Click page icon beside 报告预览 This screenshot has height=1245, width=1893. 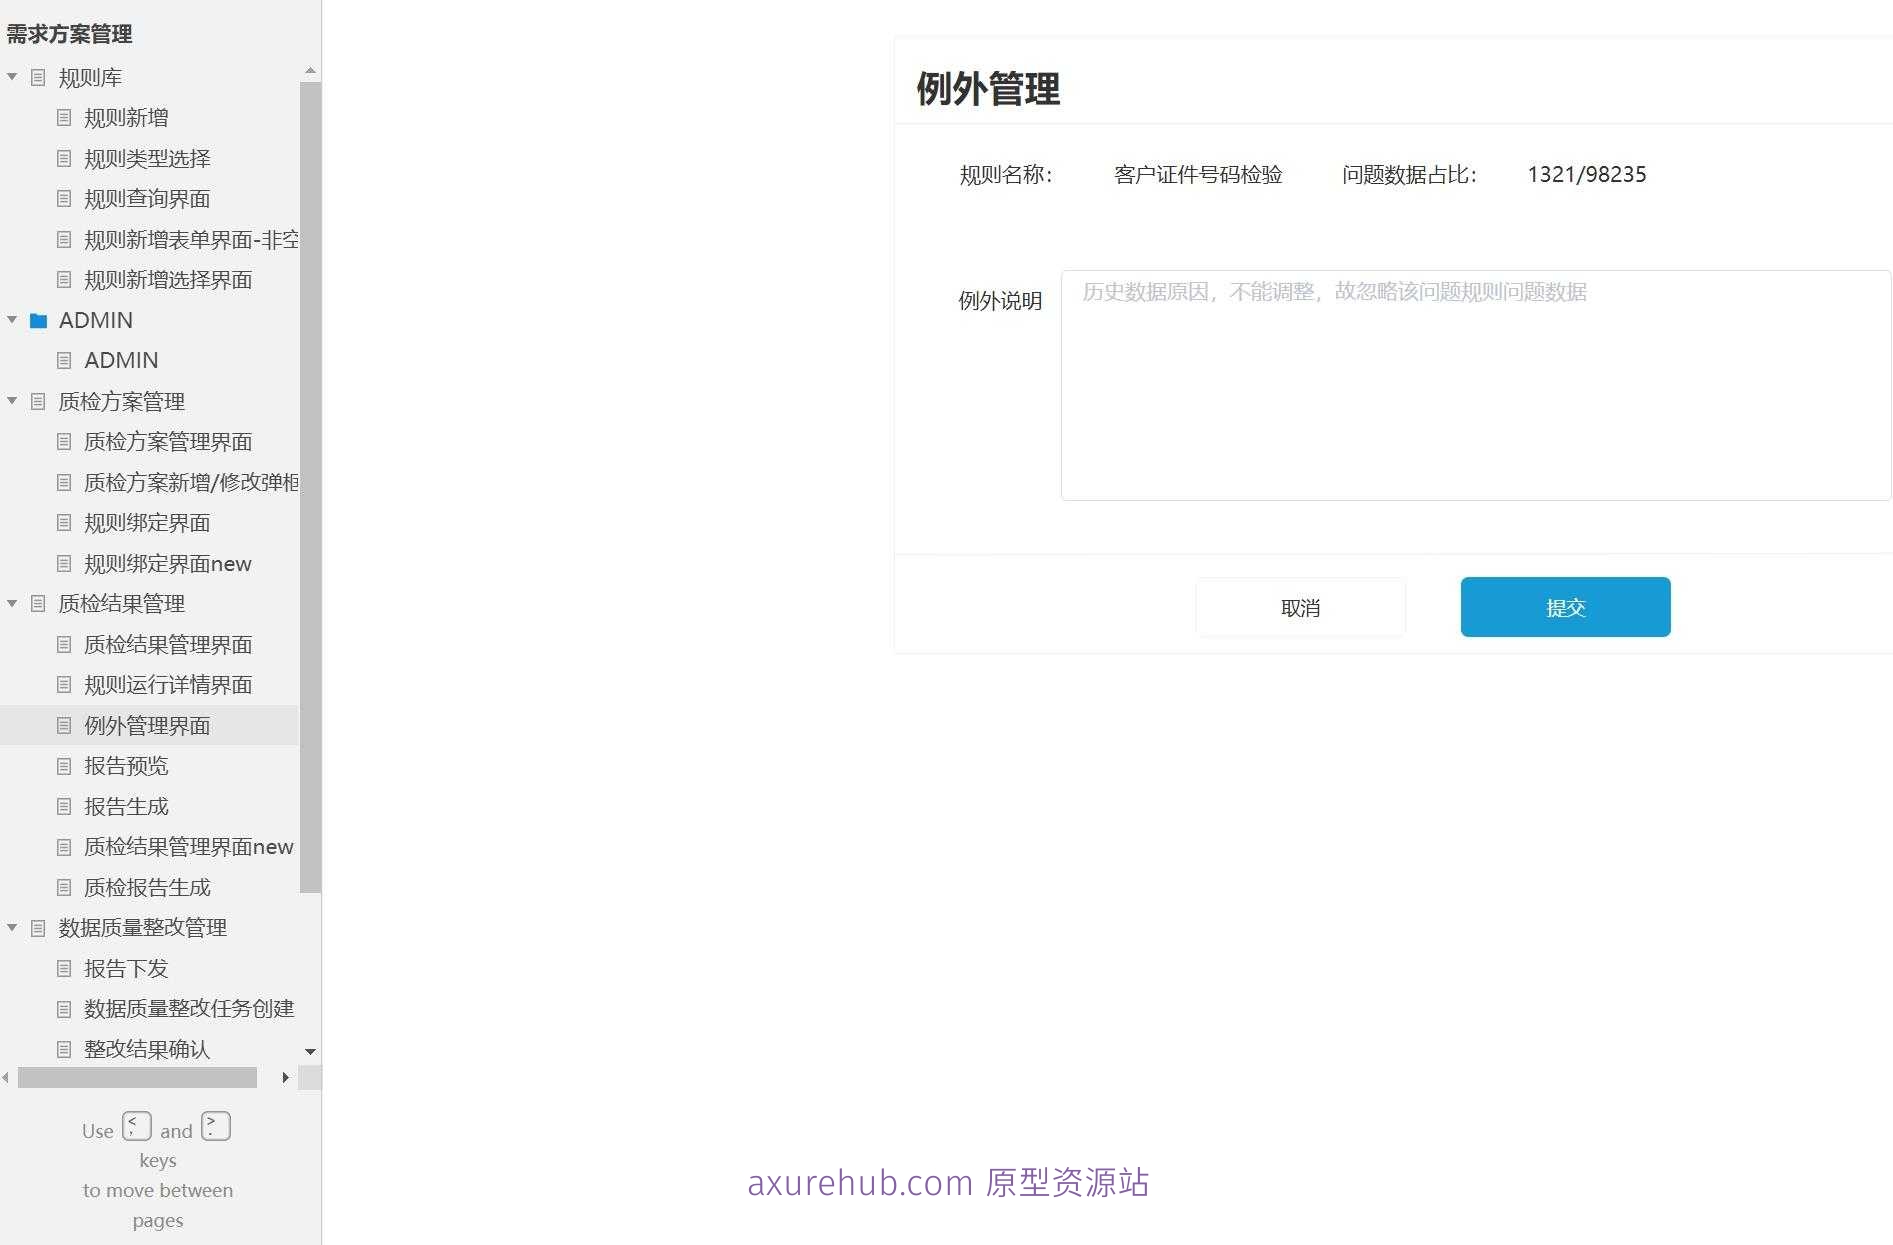pyautogui.click(x=64, y=766)
